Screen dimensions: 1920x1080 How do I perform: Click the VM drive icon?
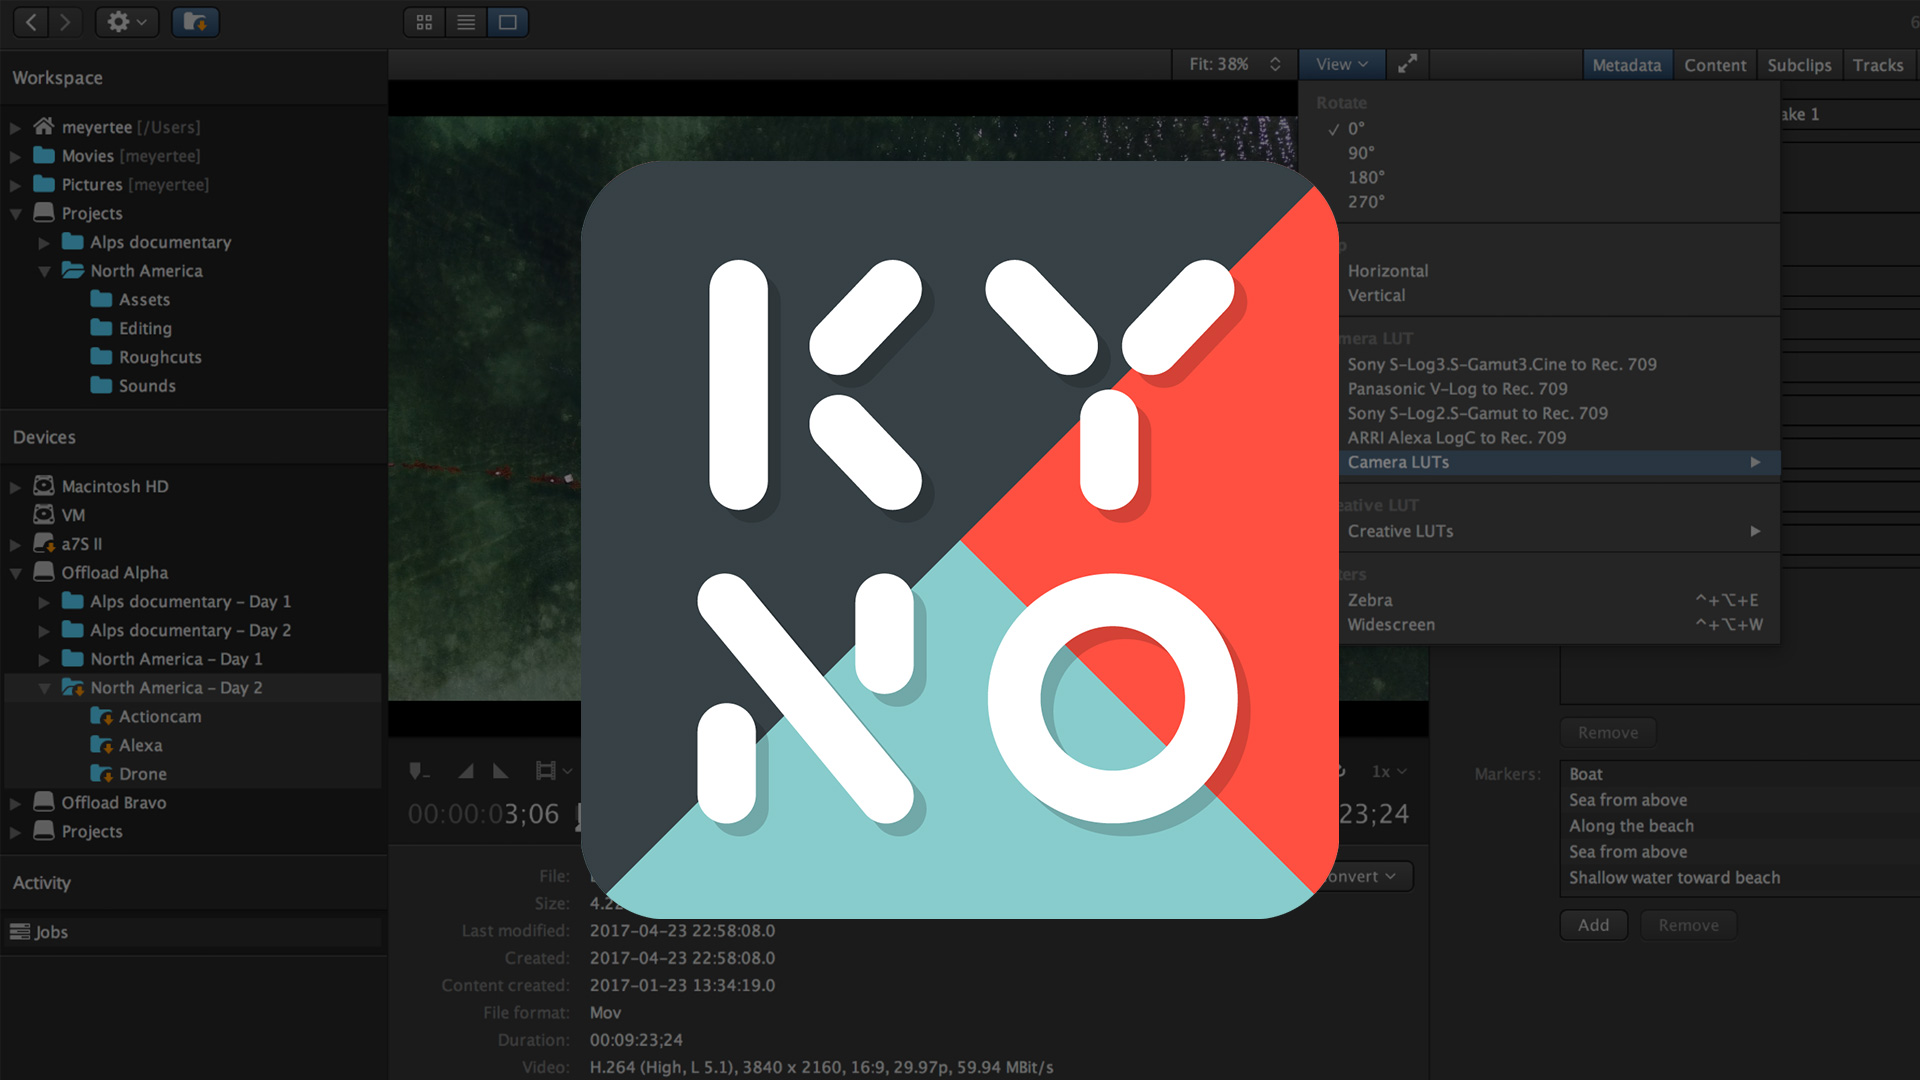point(43,515)
